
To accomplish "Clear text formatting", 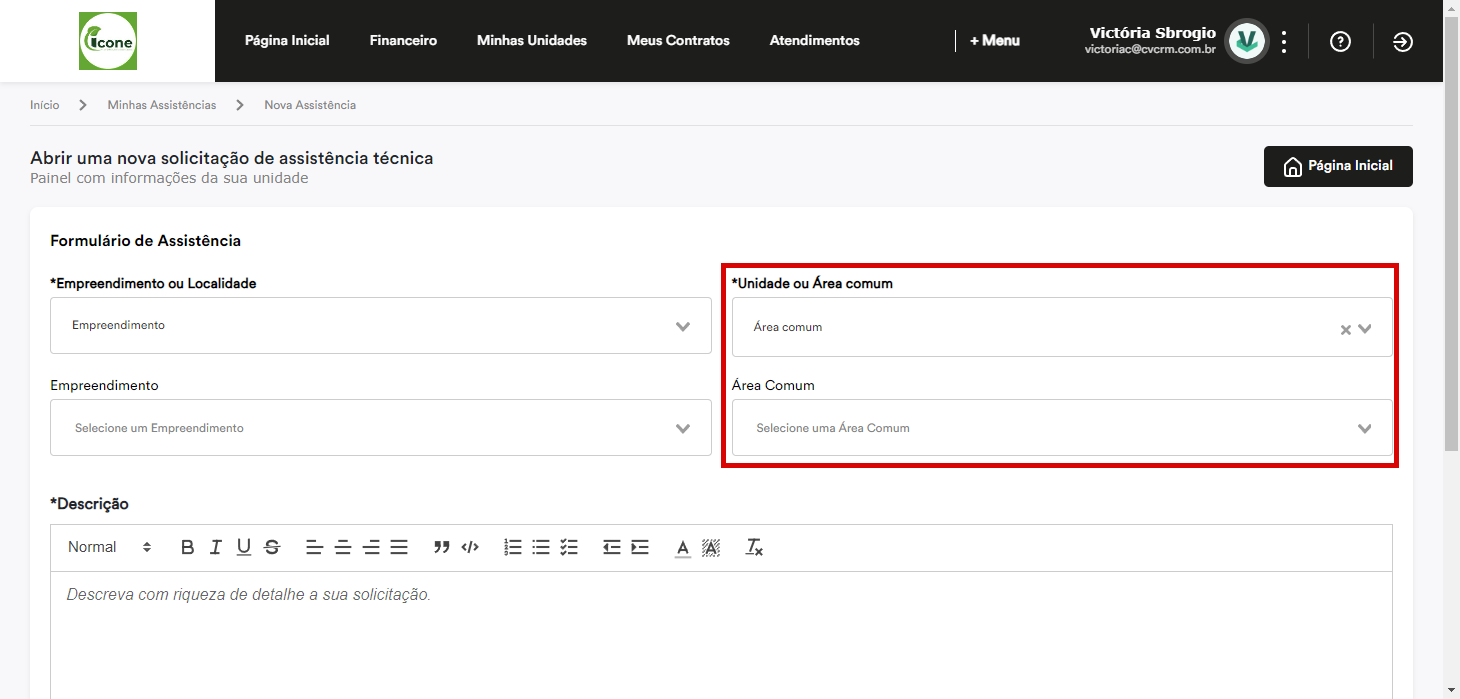I will click(754, 547).
